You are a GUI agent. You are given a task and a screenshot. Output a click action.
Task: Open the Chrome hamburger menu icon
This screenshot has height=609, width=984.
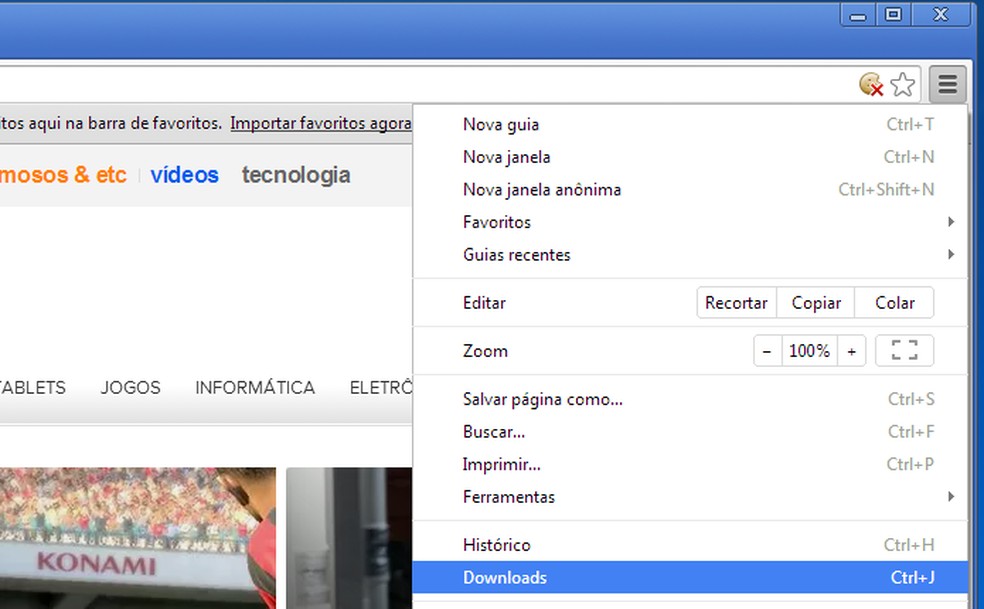tap(946, 85)
